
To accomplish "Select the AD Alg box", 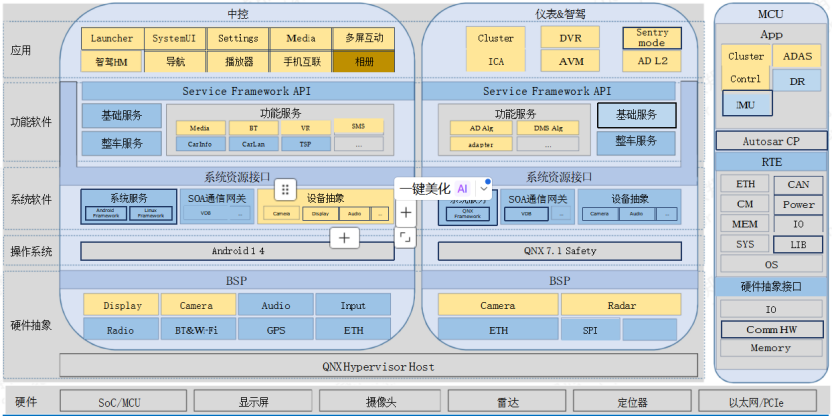I will [481, 128].
